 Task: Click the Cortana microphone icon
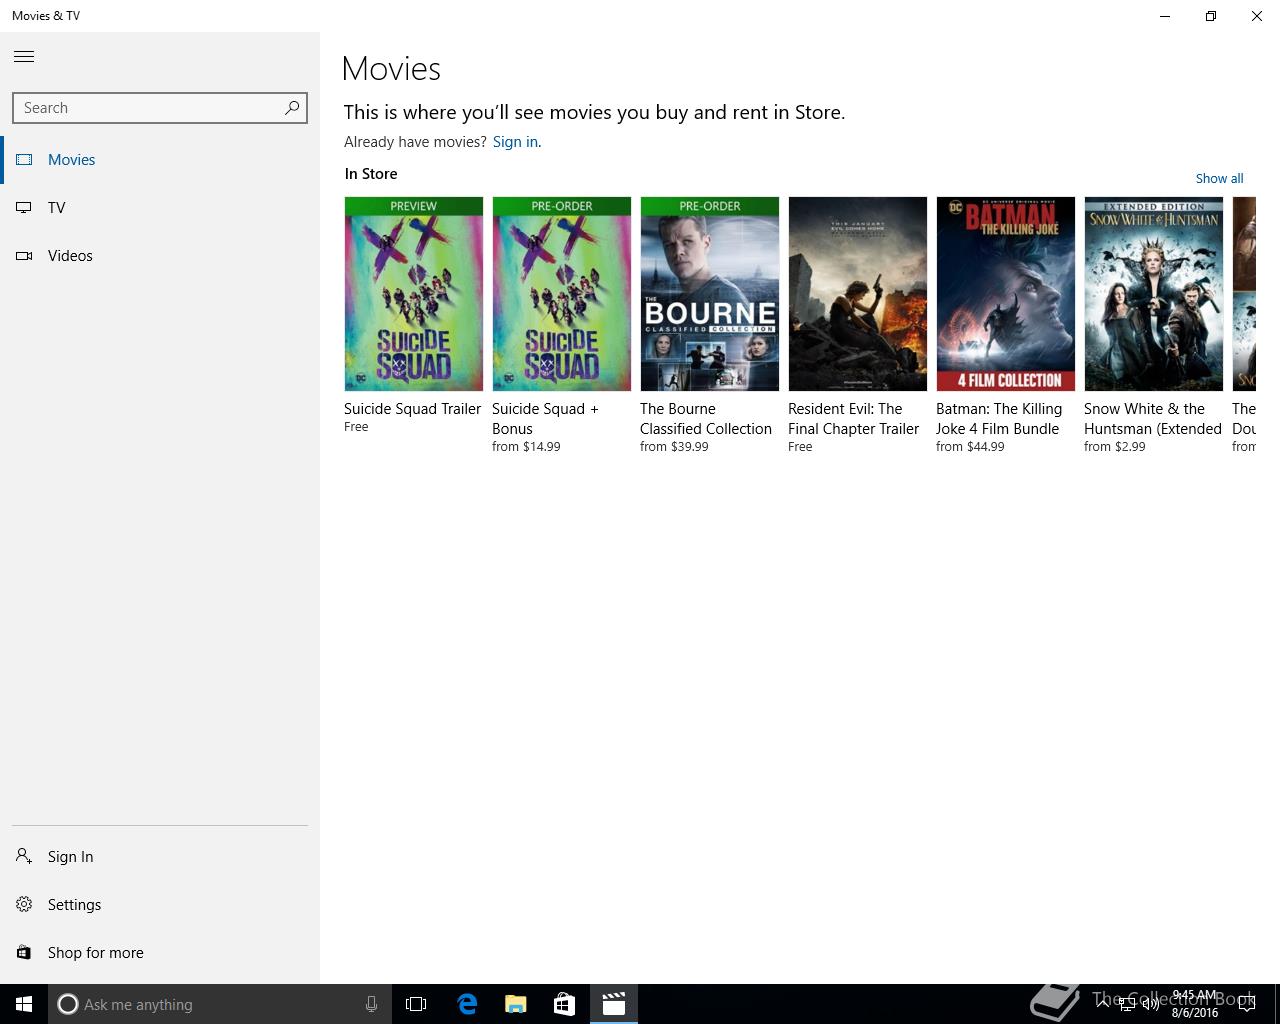(371, 1004)
